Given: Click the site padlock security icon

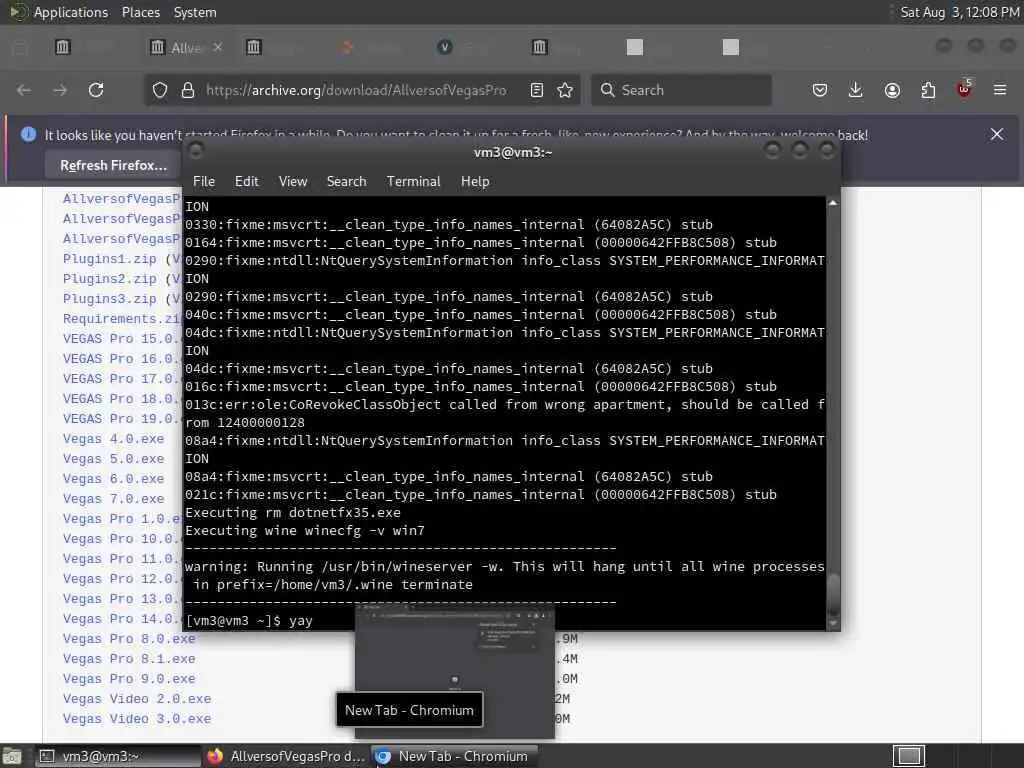Looking at the screenshot, I should click(187, 90).
